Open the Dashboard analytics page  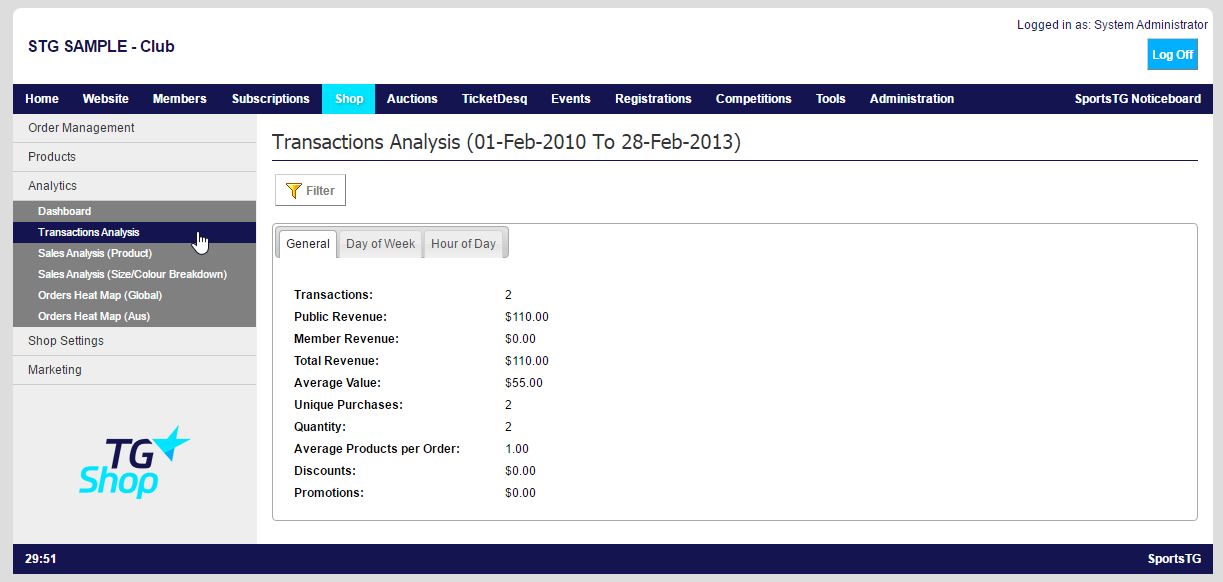pos(134,211)
